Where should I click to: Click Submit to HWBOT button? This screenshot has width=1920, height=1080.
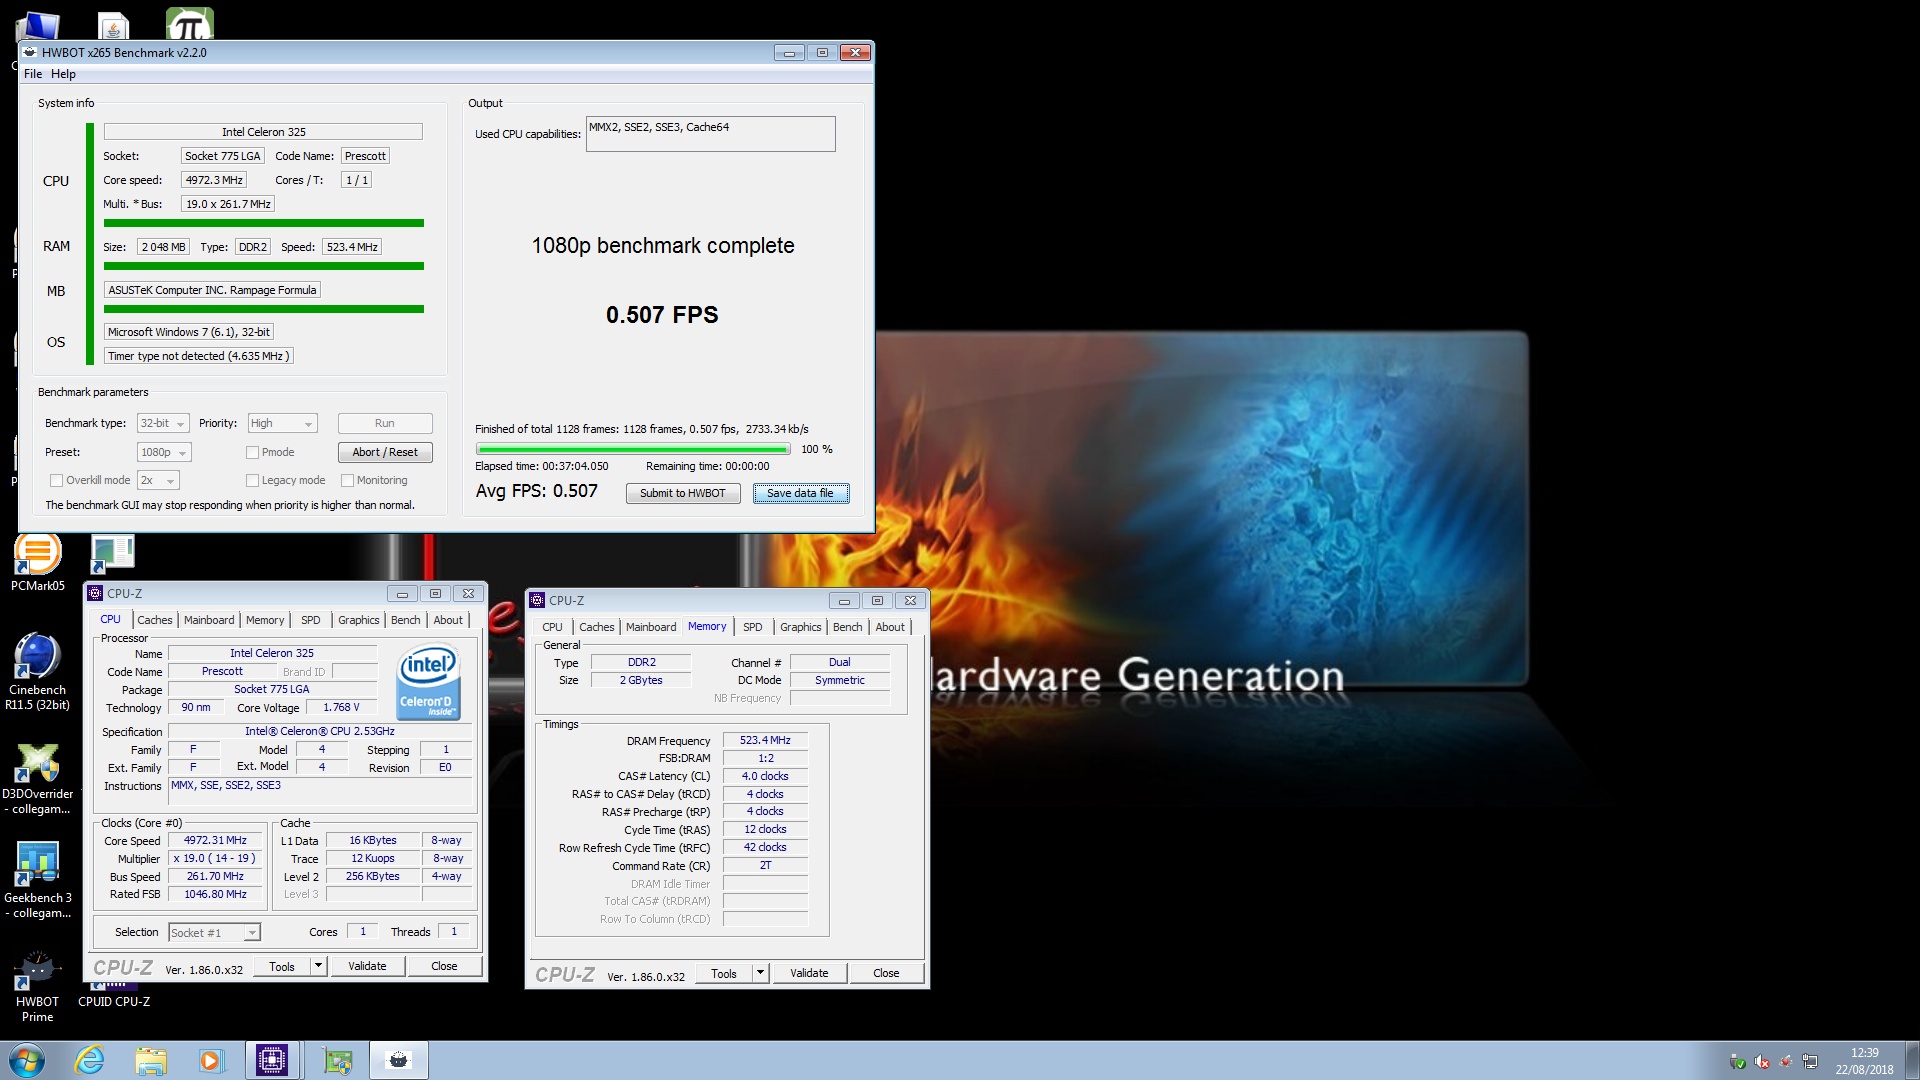[683, 493]
